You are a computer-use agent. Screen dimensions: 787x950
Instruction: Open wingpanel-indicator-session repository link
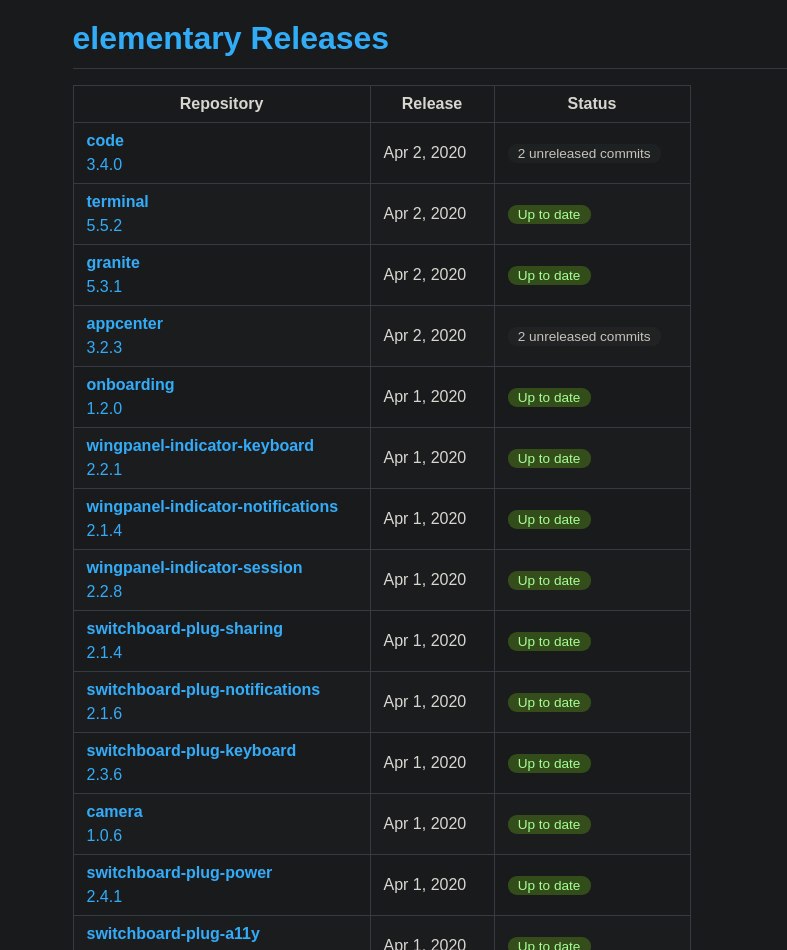(194, 568)
